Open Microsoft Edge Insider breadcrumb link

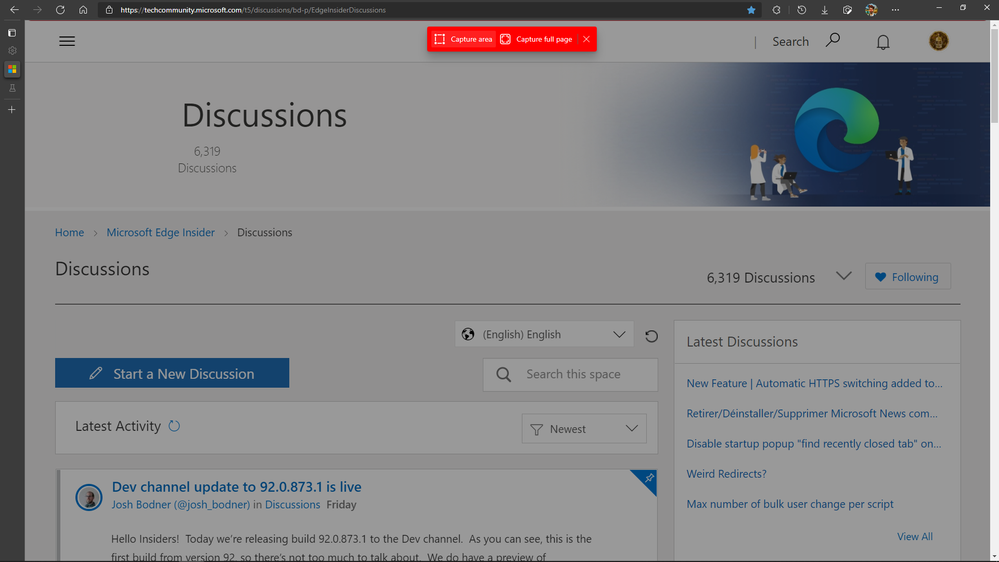point(161,233)
